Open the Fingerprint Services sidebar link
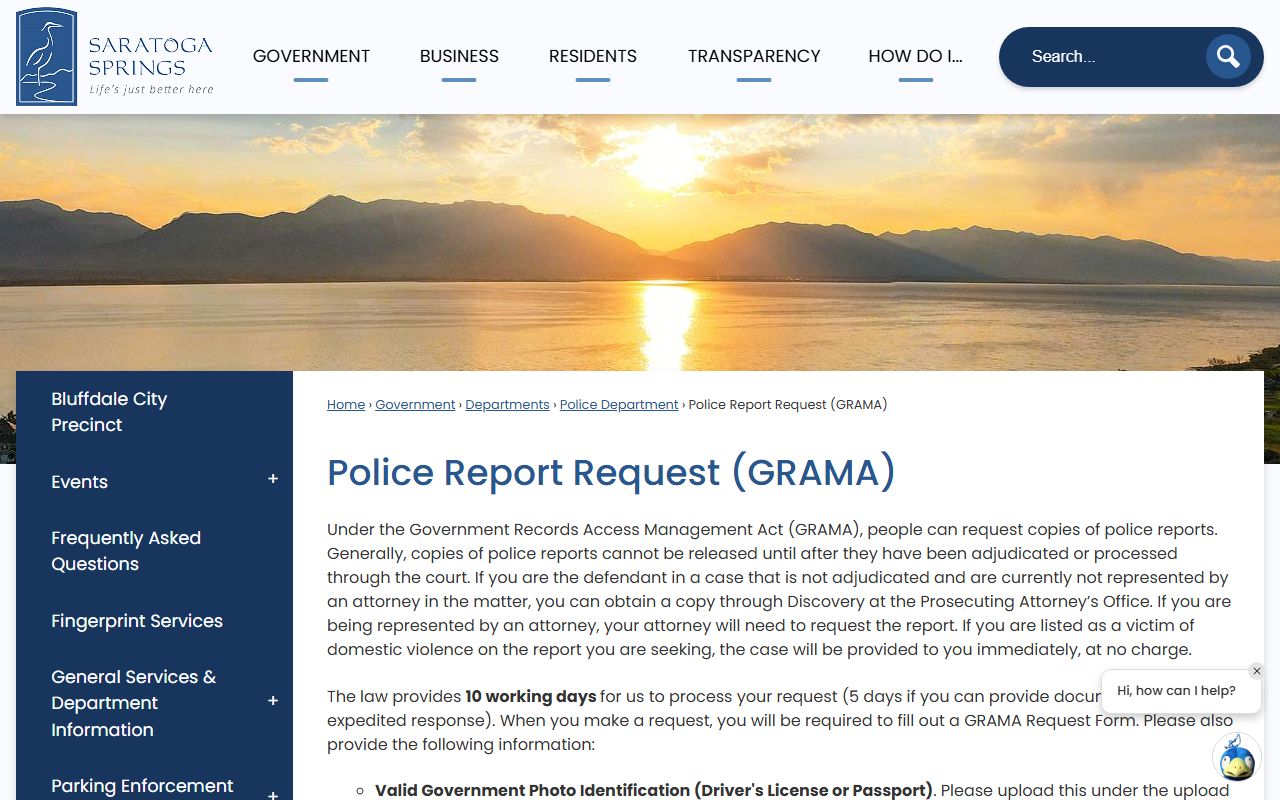The image size is (1280, 800). (137, 621)
